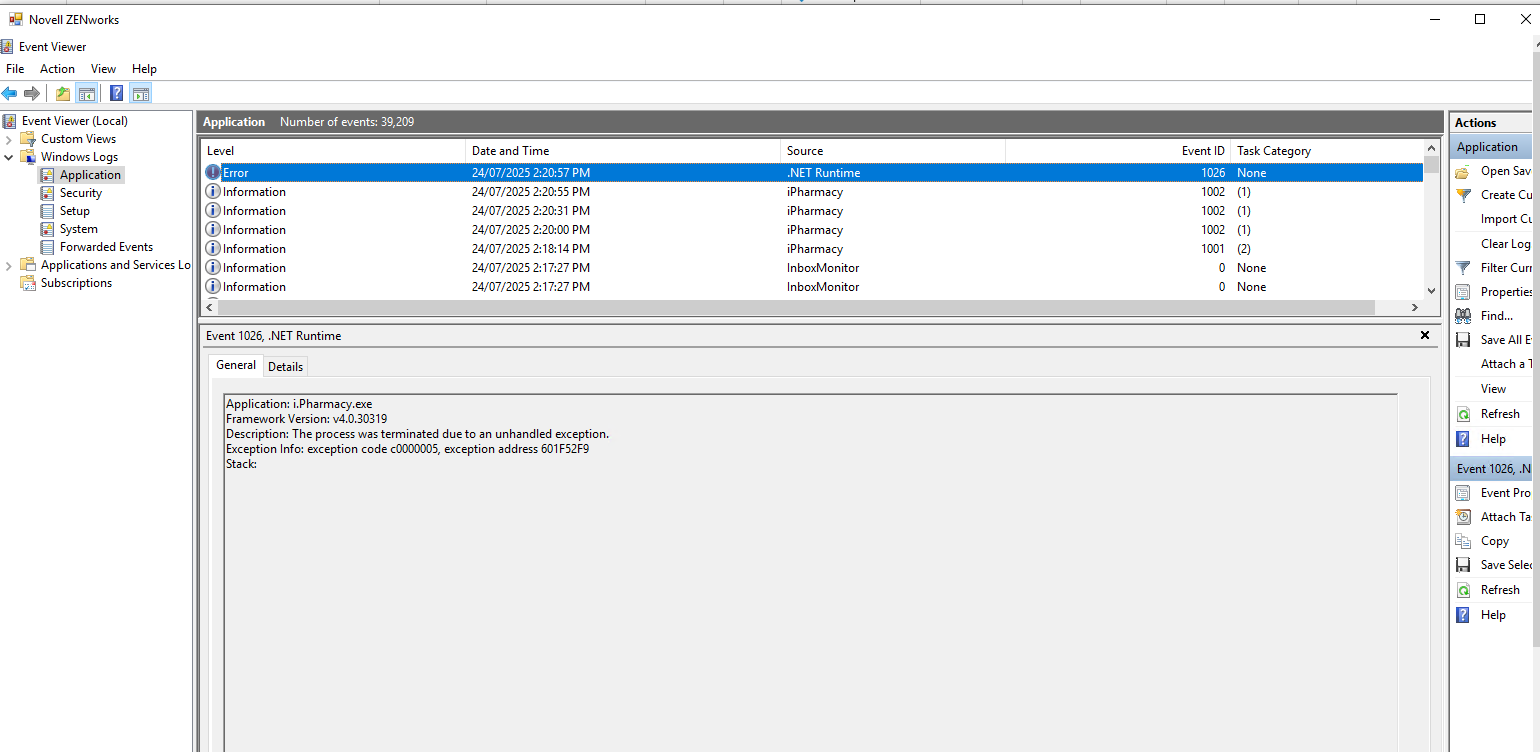Click the horizontal scrollbar of event list
Screen dimensions: 1540x752
[x=800, y=308]
